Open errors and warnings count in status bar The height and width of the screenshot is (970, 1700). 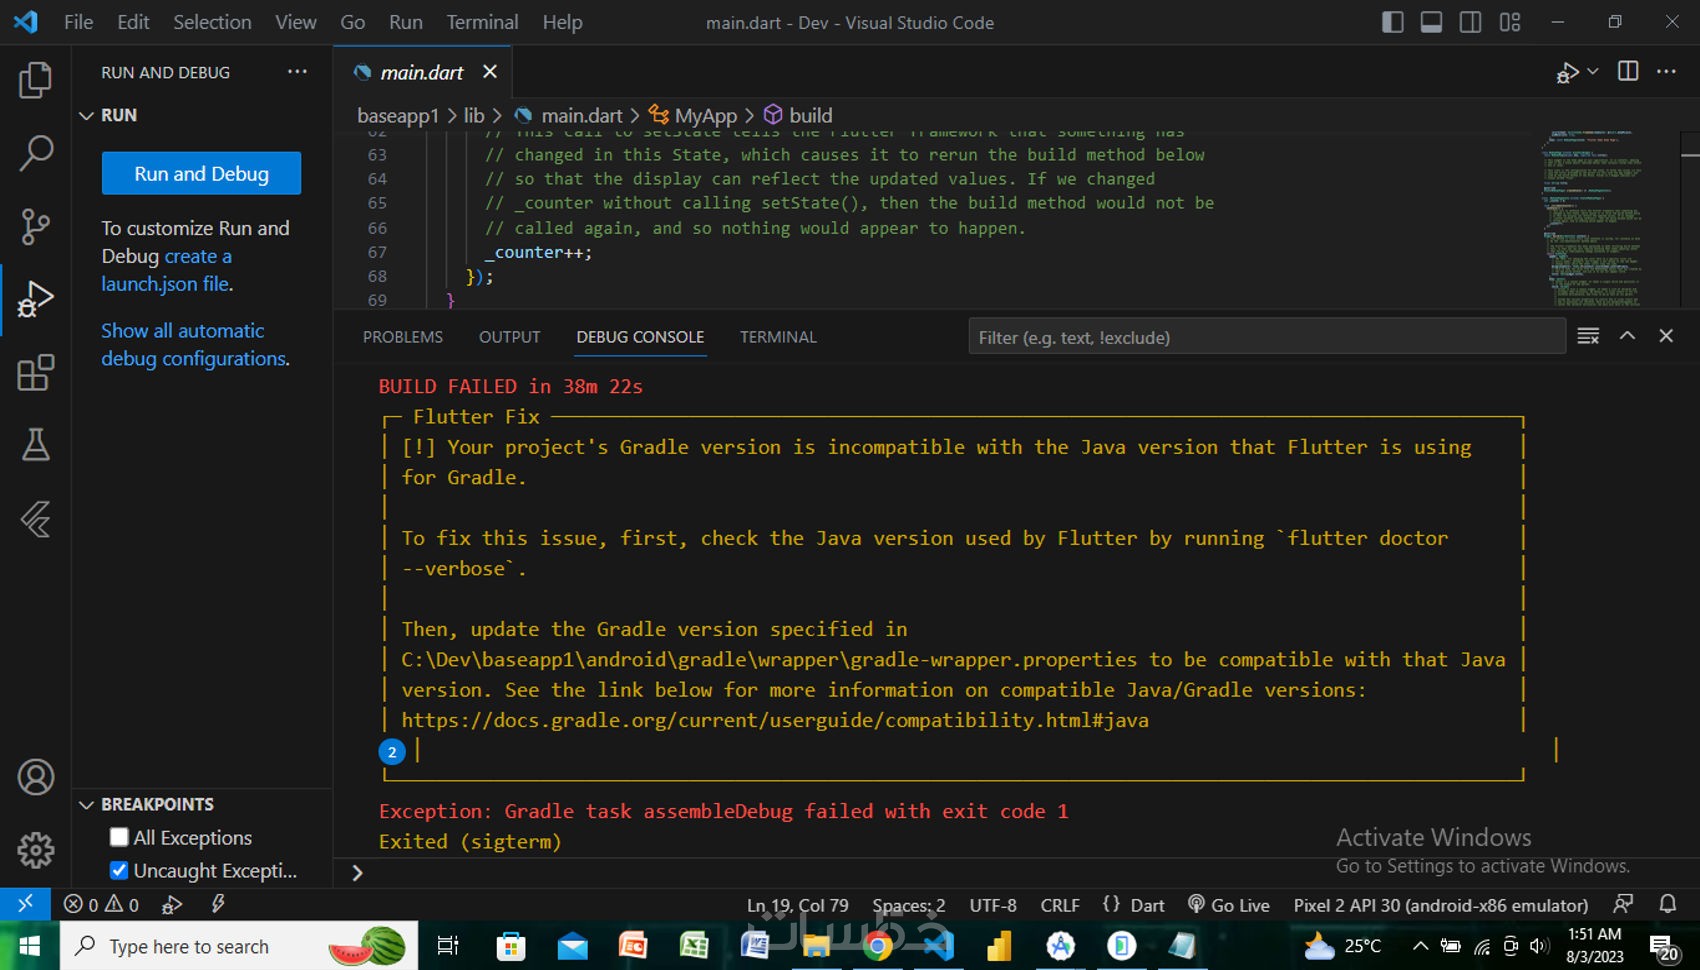click(101, 904)
